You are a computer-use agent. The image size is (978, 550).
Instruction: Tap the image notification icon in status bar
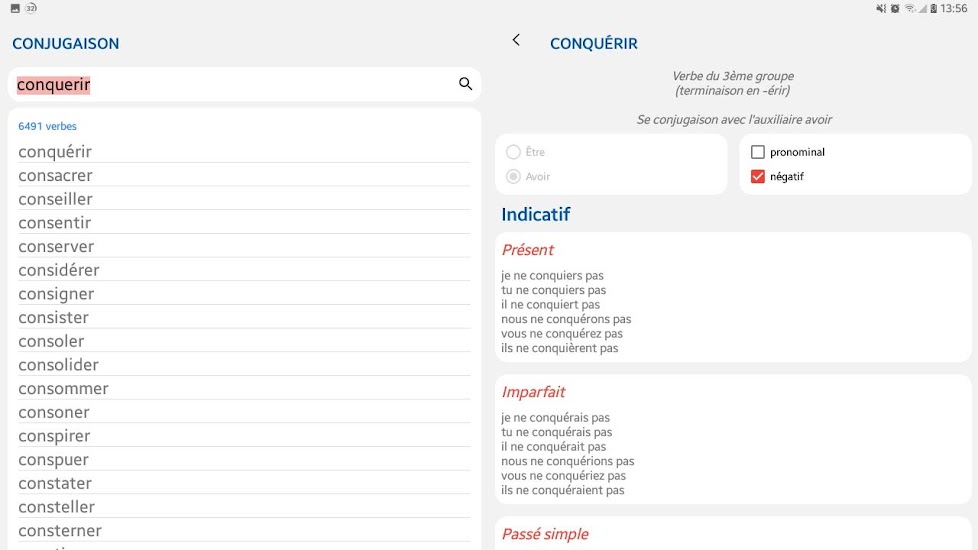click(15, 8)
